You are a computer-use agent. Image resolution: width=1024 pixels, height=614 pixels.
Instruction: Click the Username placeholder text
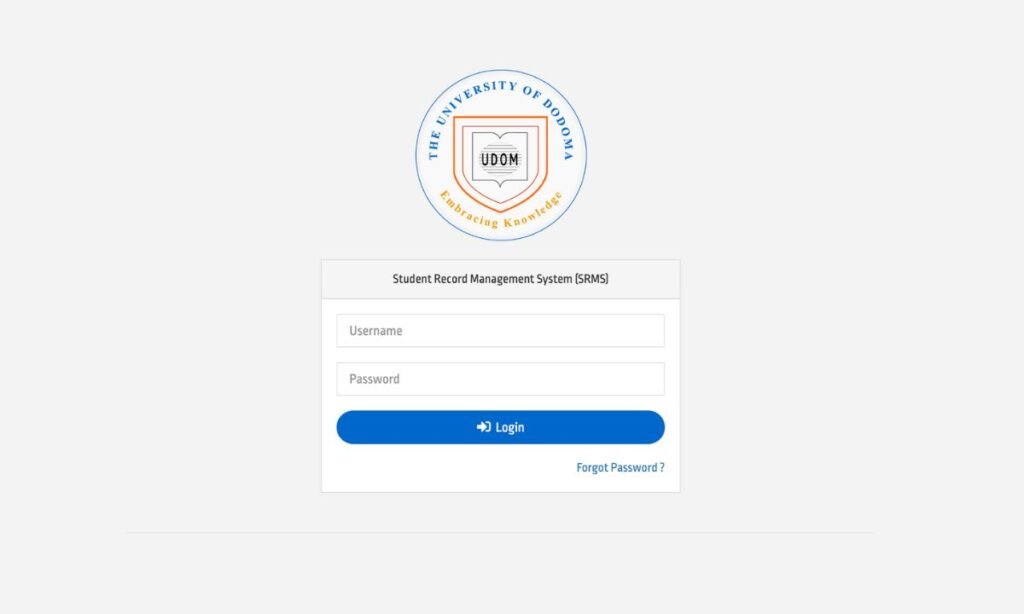(376, 331)
